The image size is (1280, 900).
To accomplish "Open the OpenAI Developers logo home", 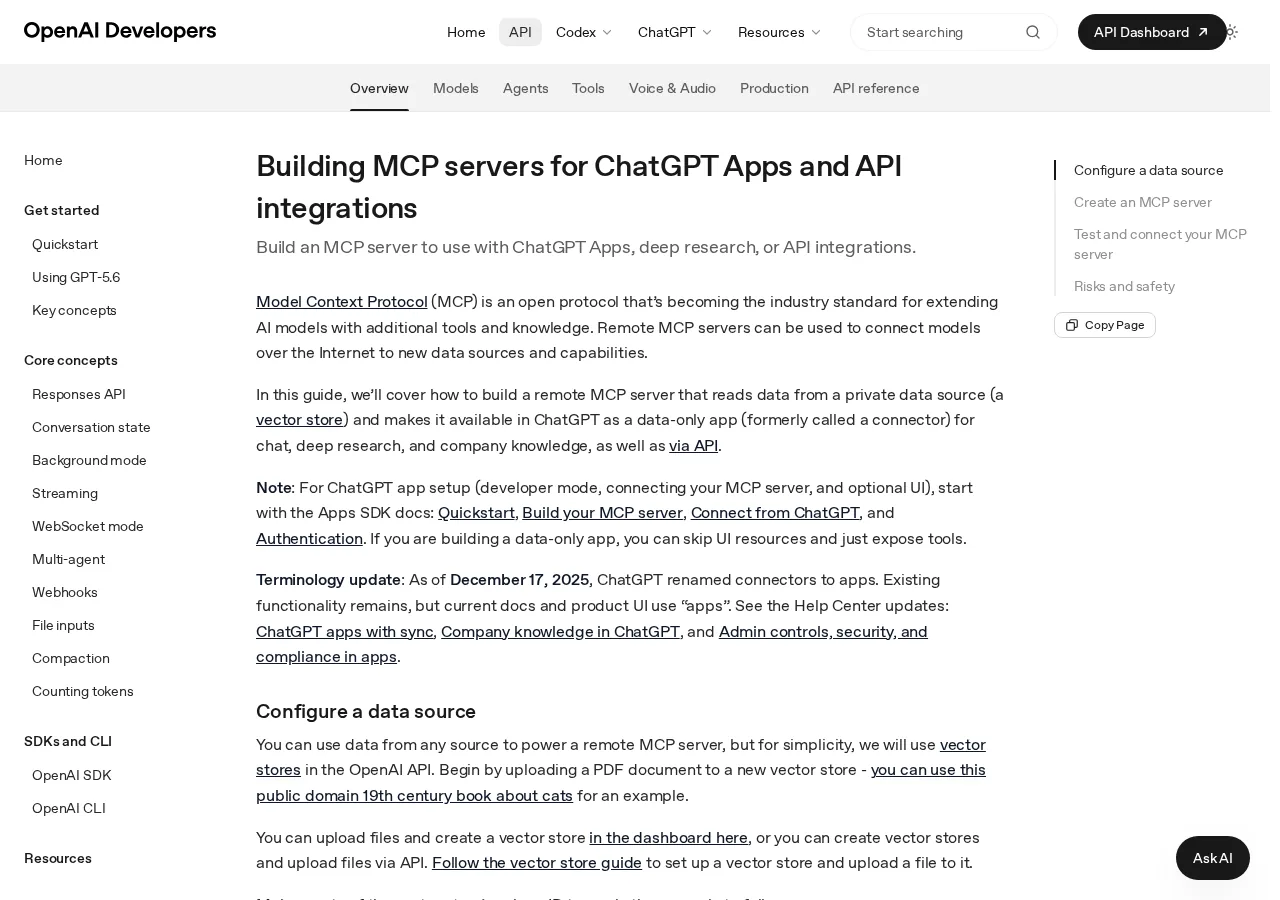I will tap(120, 31).
